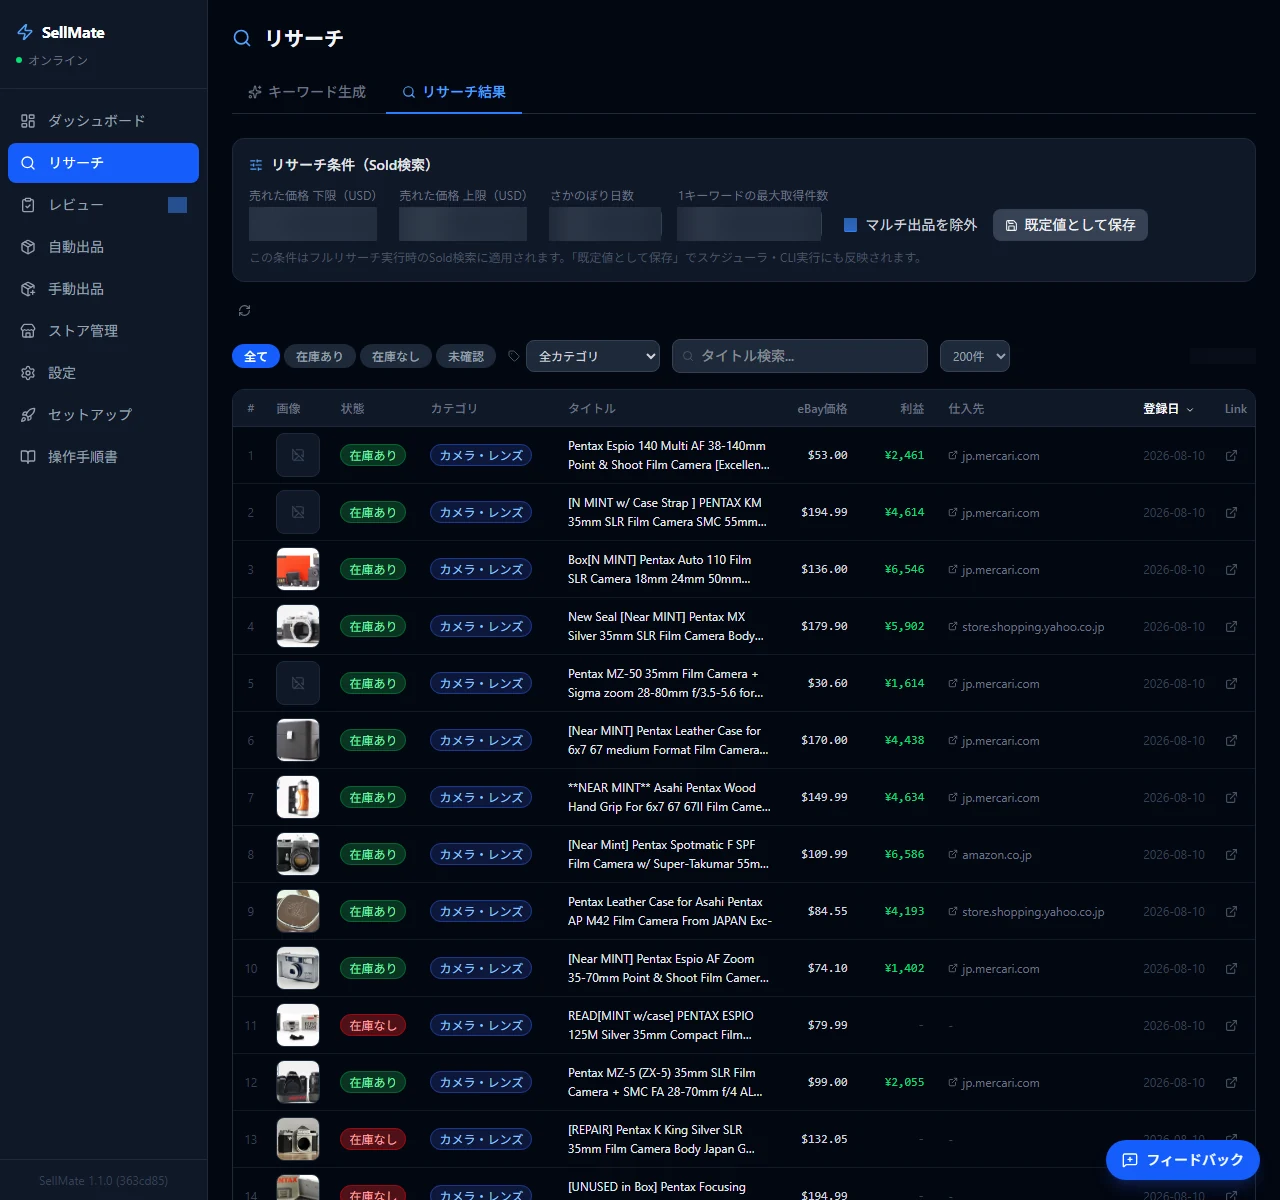
Task: Click 在庫なし badge on ESPIO 125M row
Action: click(x=373, y=1026)
